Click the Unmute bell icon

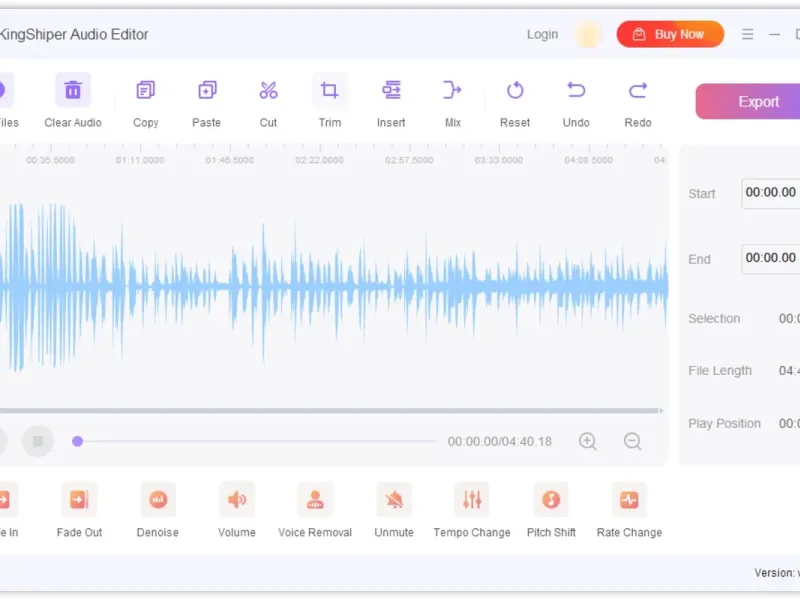[x=394, y=499]
